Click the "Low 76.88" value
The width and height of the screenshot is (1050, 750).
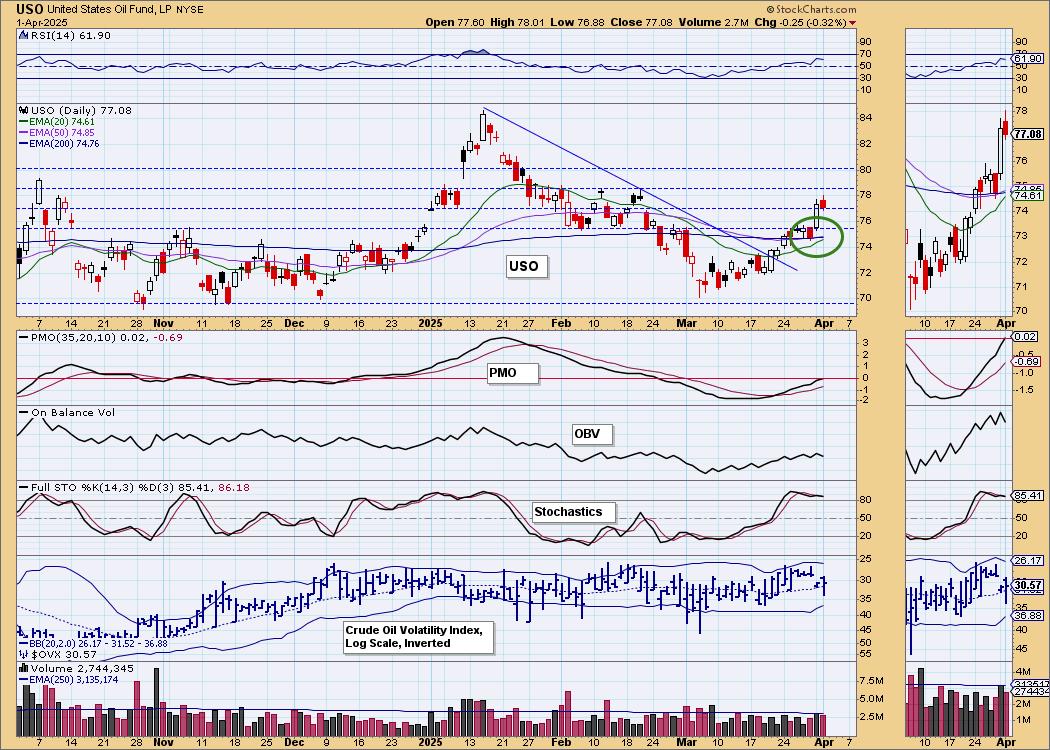pos(578,22)
